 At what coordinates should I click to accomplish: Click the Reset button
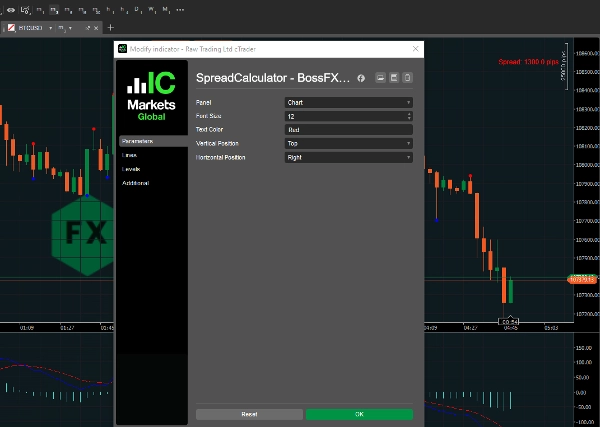coord(249,414)
